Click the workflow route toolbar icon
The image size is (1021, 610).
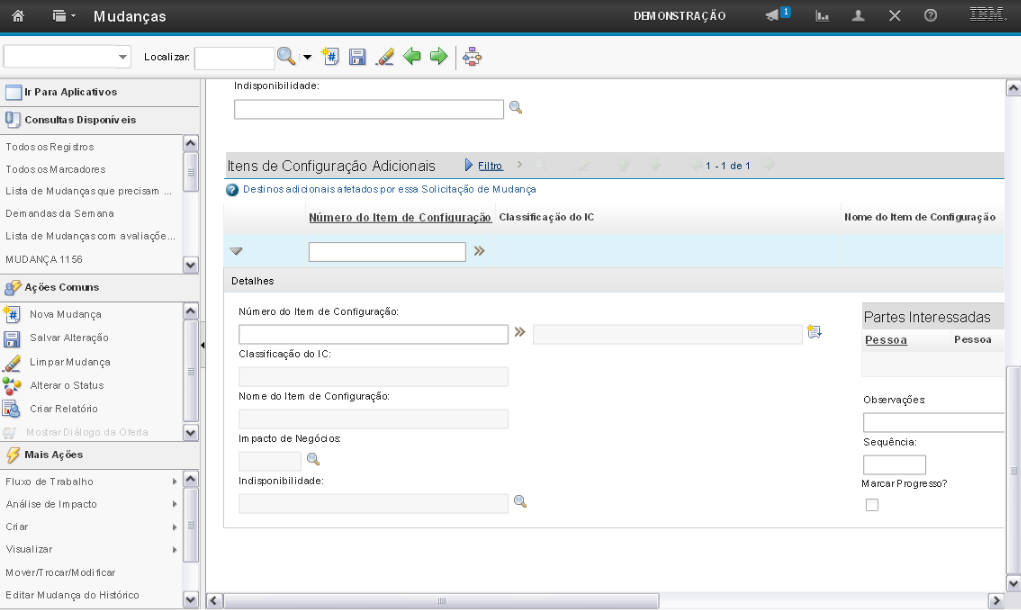click(x=473, y=58)
